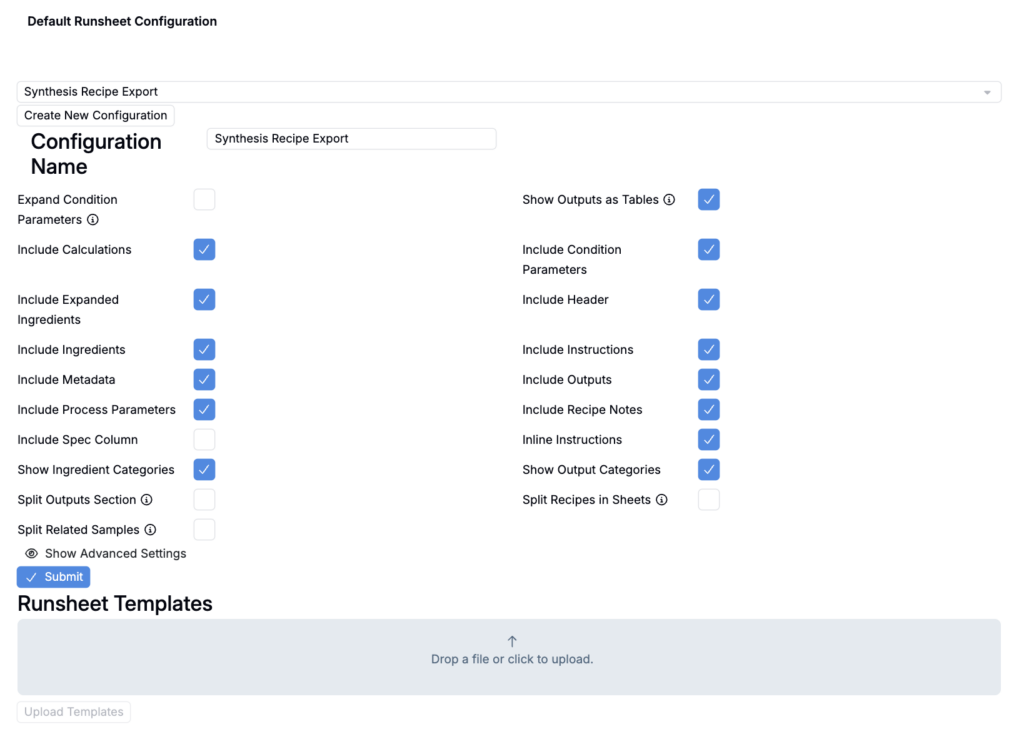Click the eye icon for advanced settings
This screenshot has width=1024, height=744.
point(31,554)
